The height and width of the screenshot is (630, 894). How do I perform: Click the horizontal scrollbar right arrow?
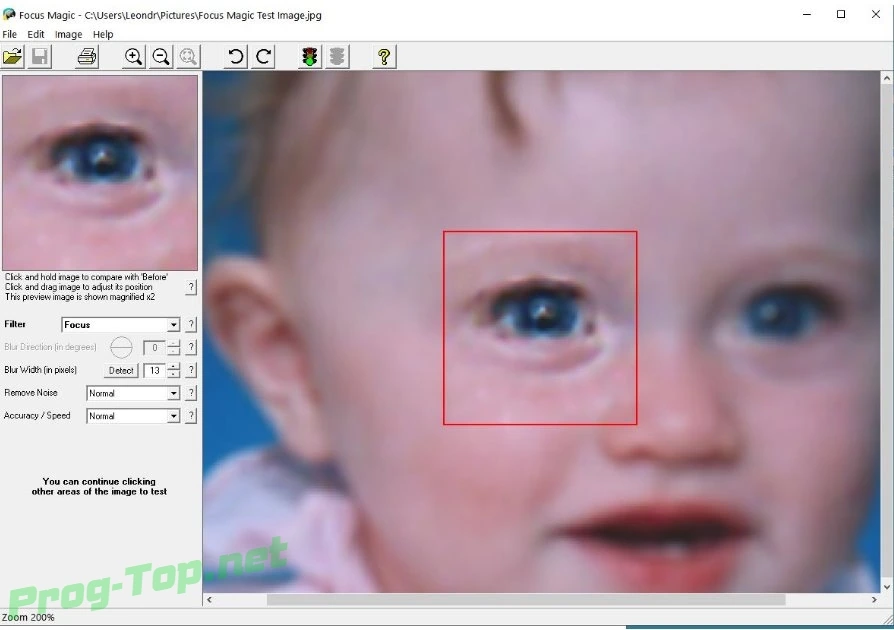[874, 600]
